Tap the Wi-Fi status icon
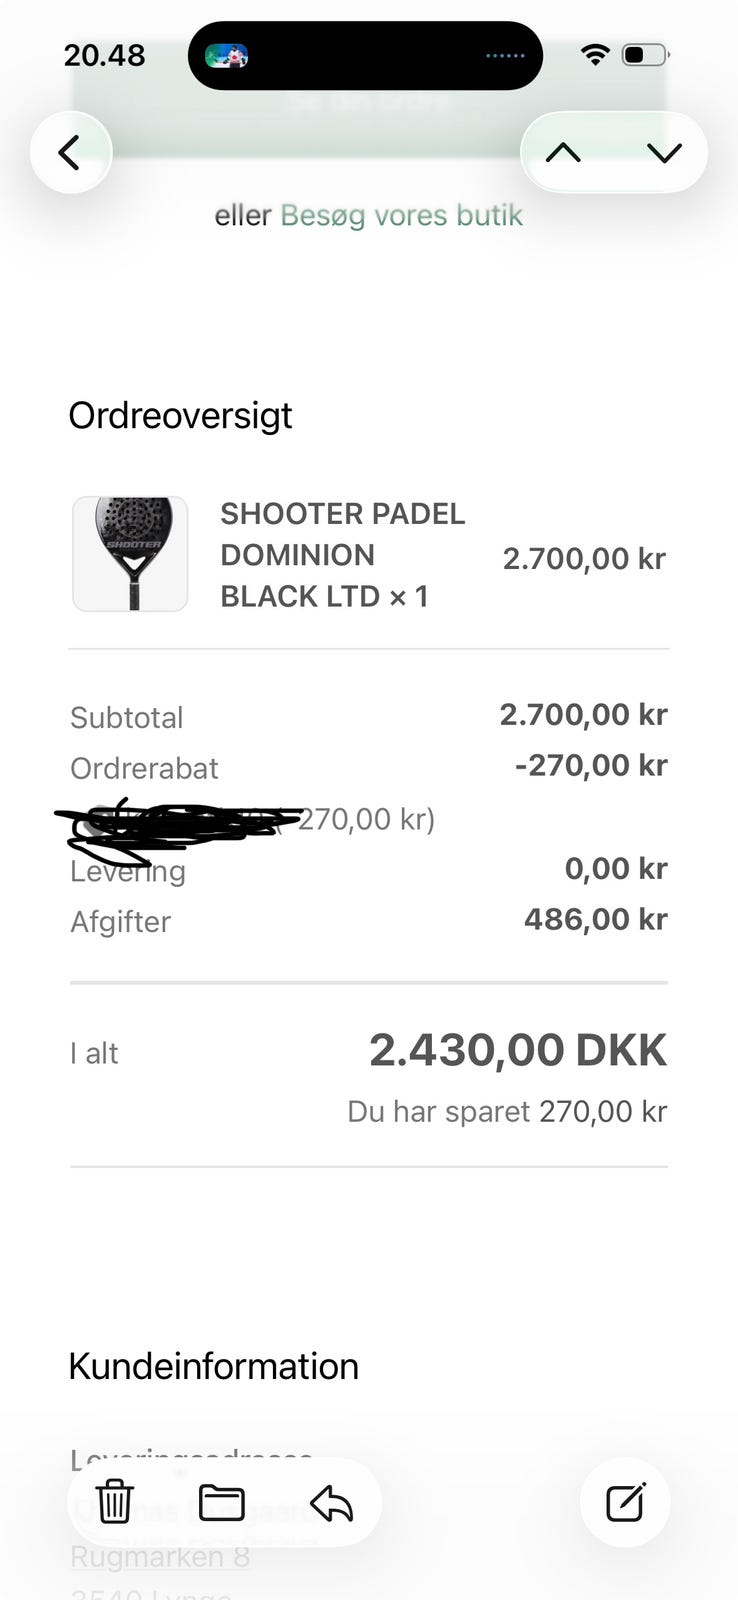This screenshot has height=1600, width=738. (x=595, y=55)
